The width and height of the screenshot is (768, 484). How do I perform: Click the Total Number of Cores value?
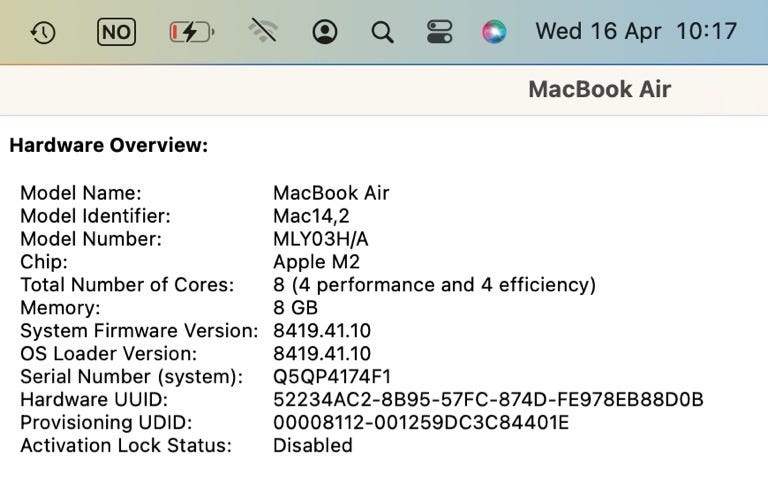[434, 285]
